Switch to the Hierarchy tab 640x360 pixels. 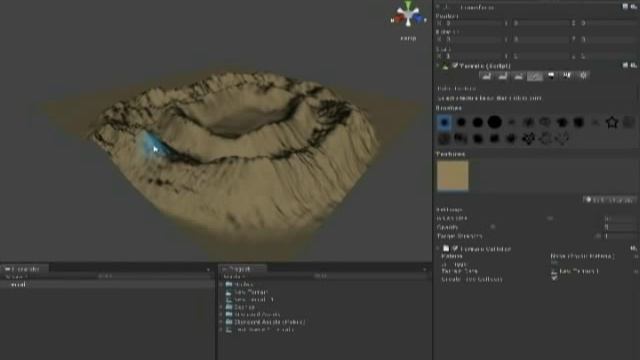[25, 269]
